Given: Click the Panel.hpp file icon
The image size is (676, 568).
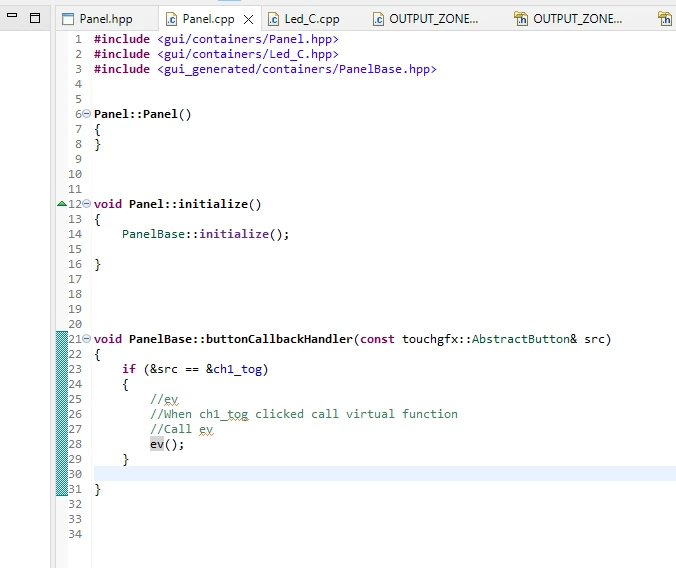Looking at the screenshot, I should [x=68, y=19].
